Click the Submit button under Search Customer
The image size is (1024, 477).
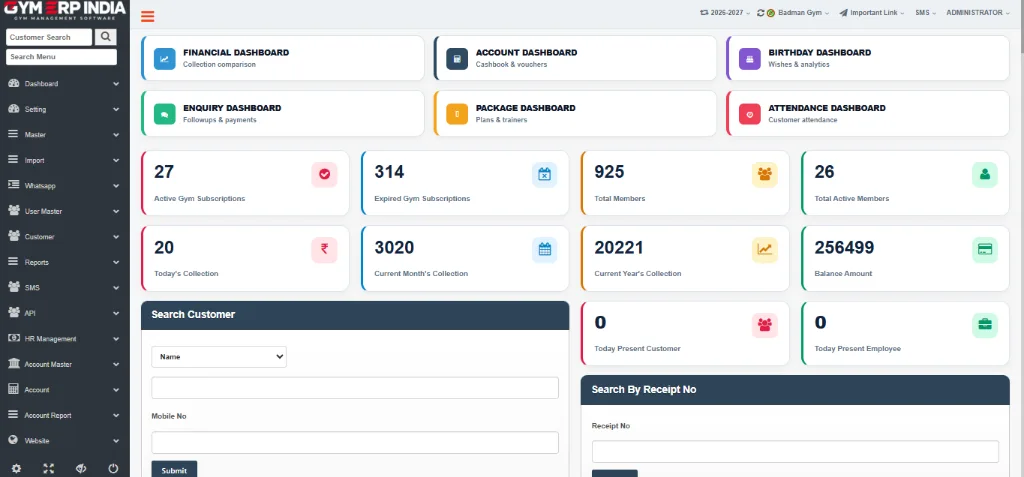point(174,469)
